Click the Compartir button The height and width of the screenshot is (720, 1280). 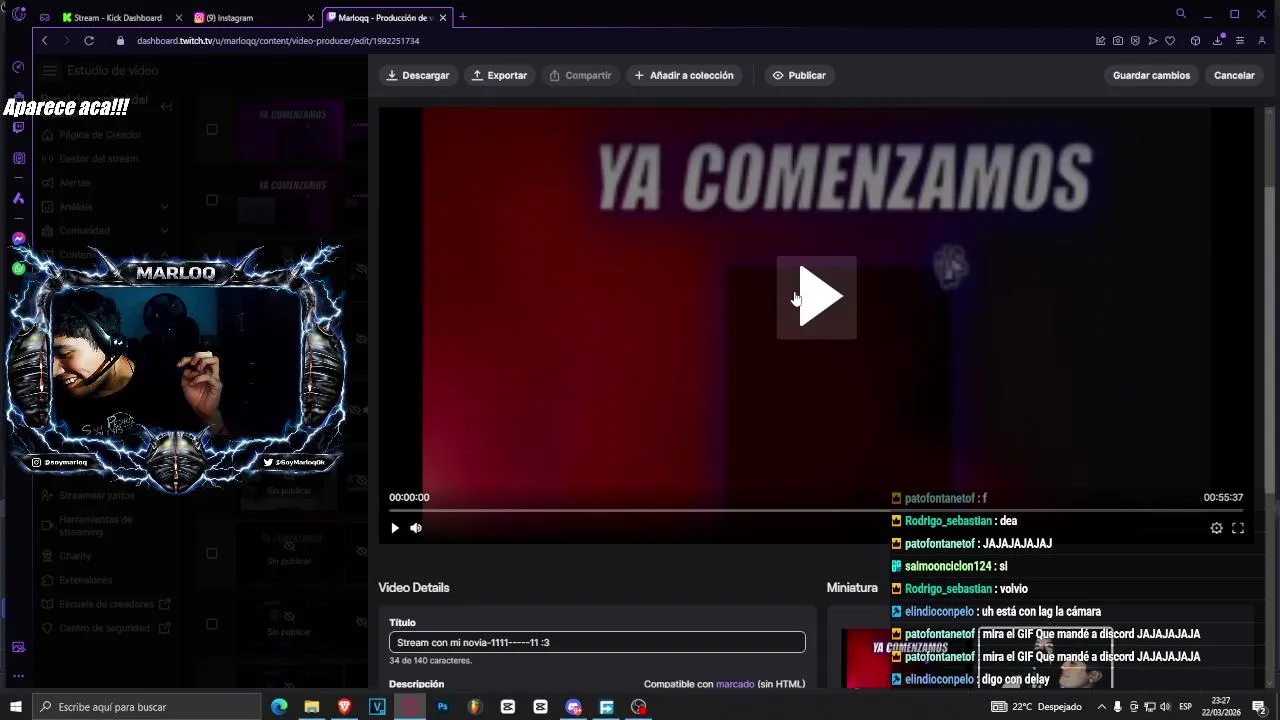click(580, 75)
